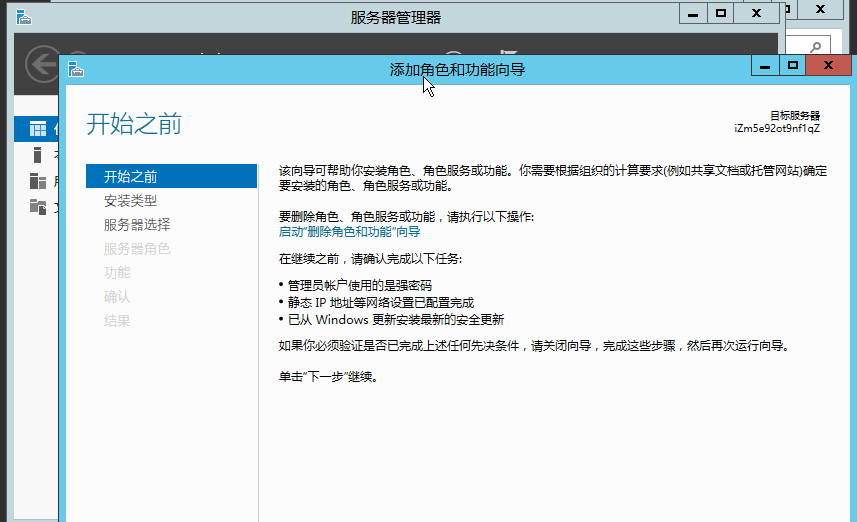
Task: Click the 开始之前 page heading
Action: click(x=134, y=124)
